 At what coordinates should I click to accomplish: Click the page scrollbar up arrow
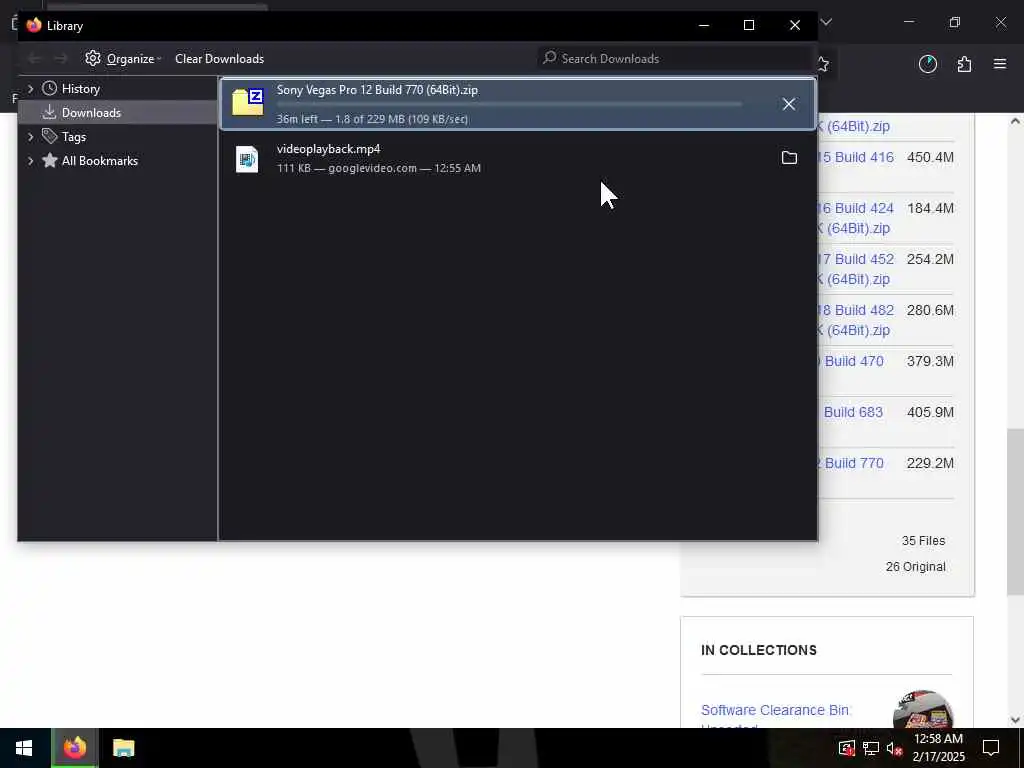pyautogui.click(x=1015, y=121)
